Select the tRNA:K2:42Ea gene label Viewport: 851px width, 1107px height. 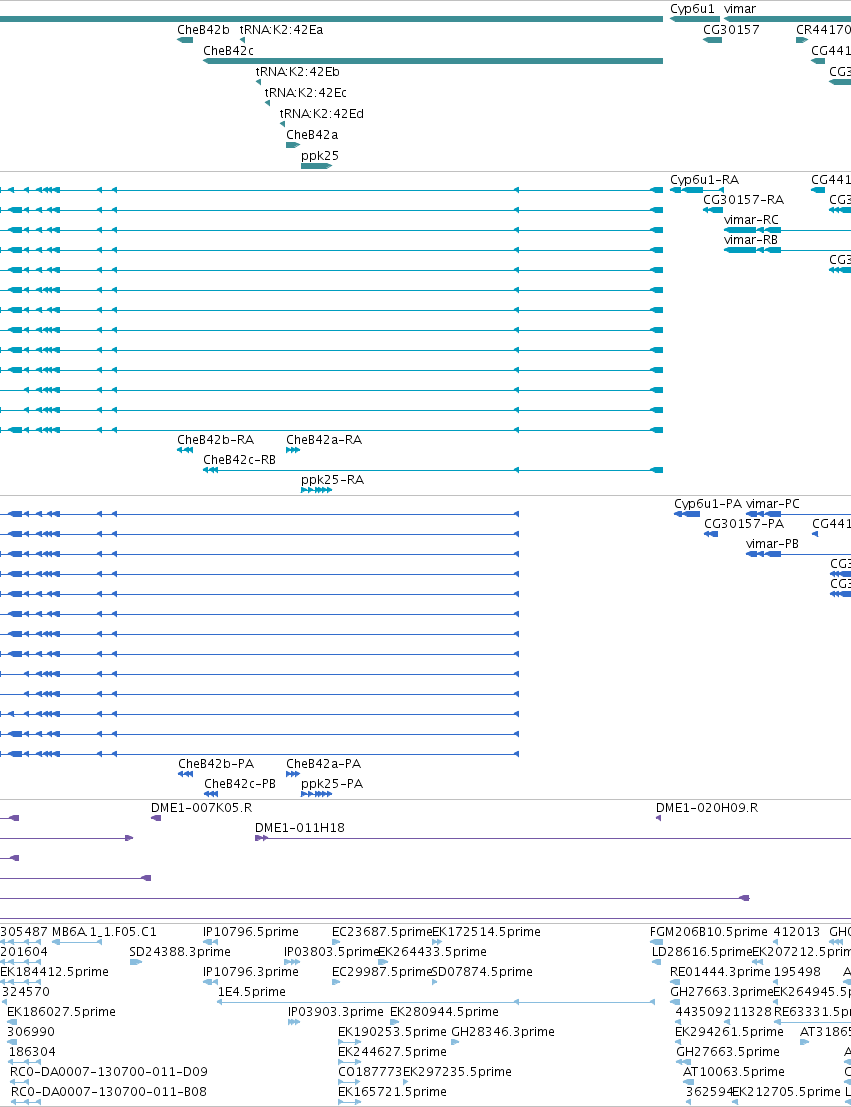pos(281,30)
